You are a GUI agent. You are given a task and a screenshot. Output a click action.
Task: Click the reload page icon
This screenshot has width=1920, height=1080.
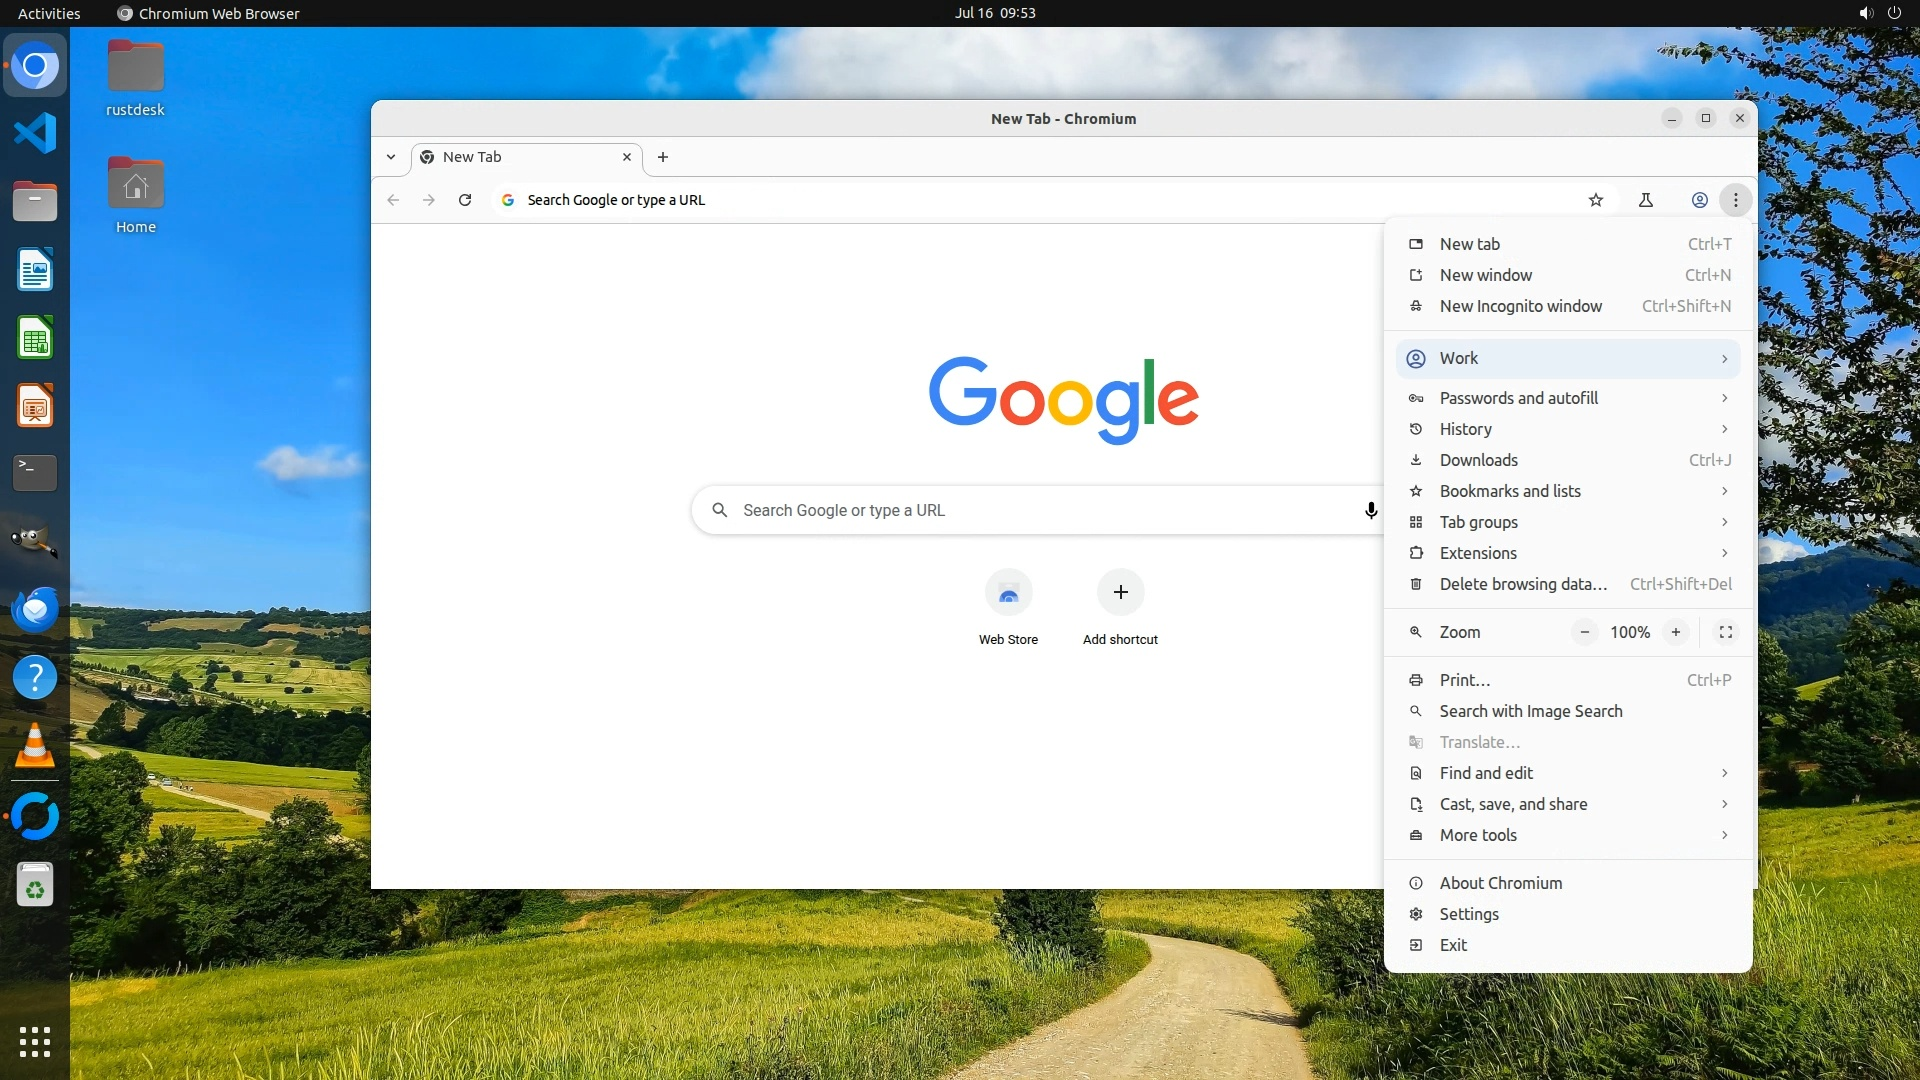[465, 200]
